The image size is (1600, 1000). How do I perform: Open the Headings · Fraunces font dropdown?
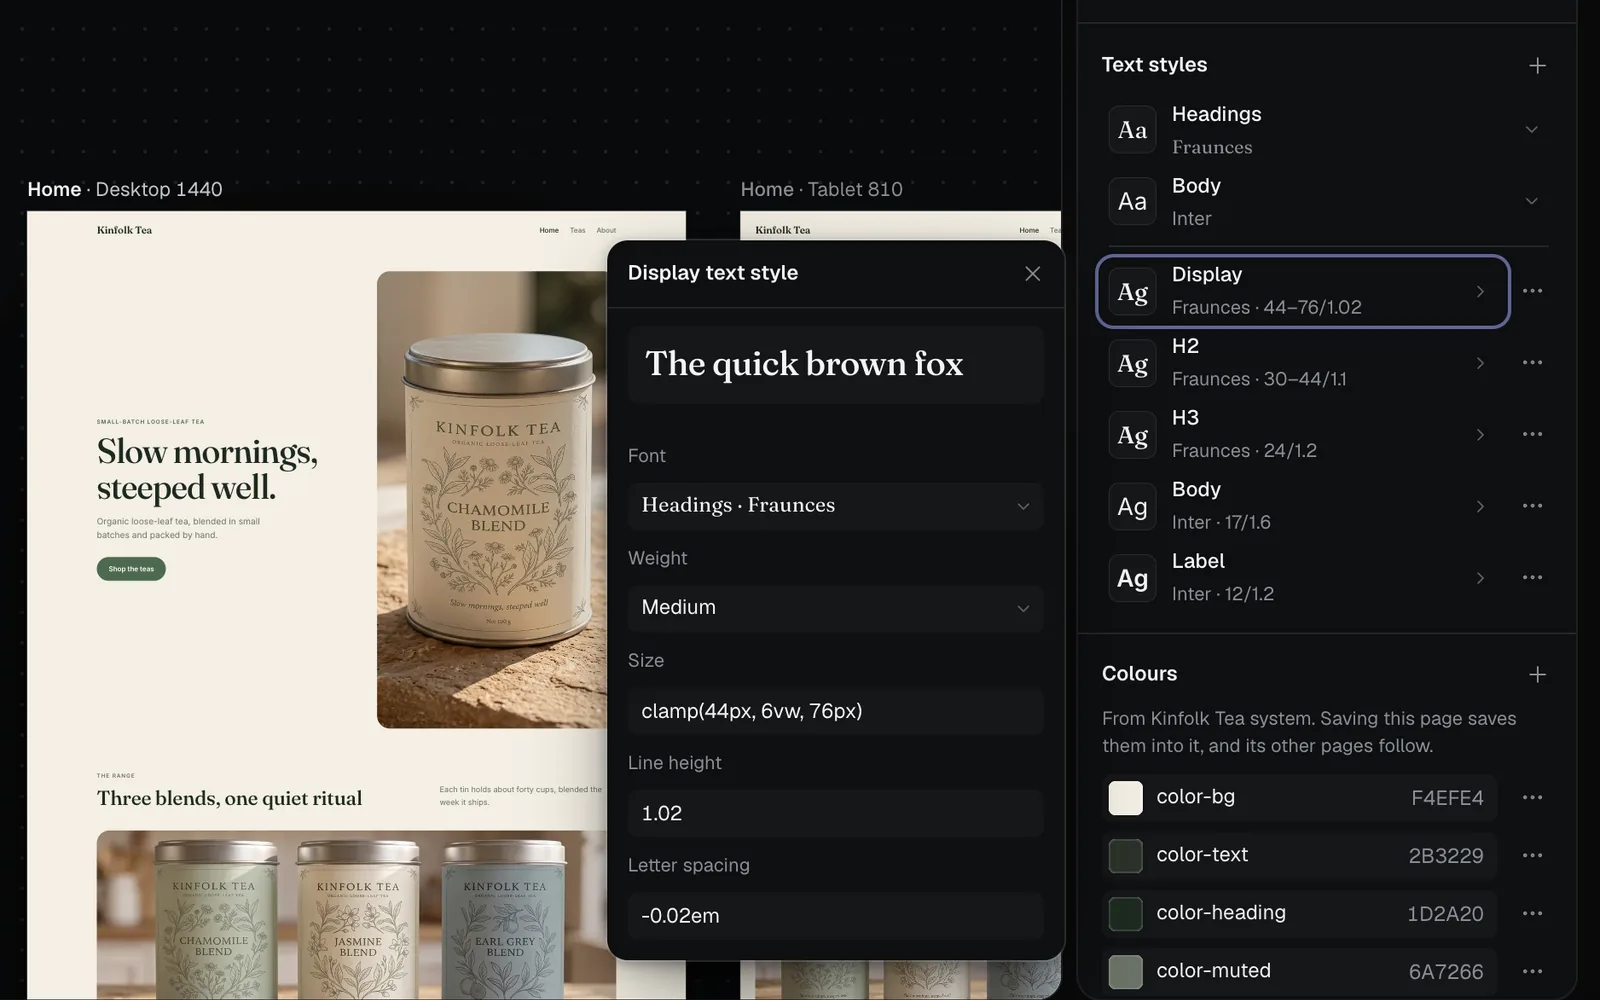pos(835,506)
